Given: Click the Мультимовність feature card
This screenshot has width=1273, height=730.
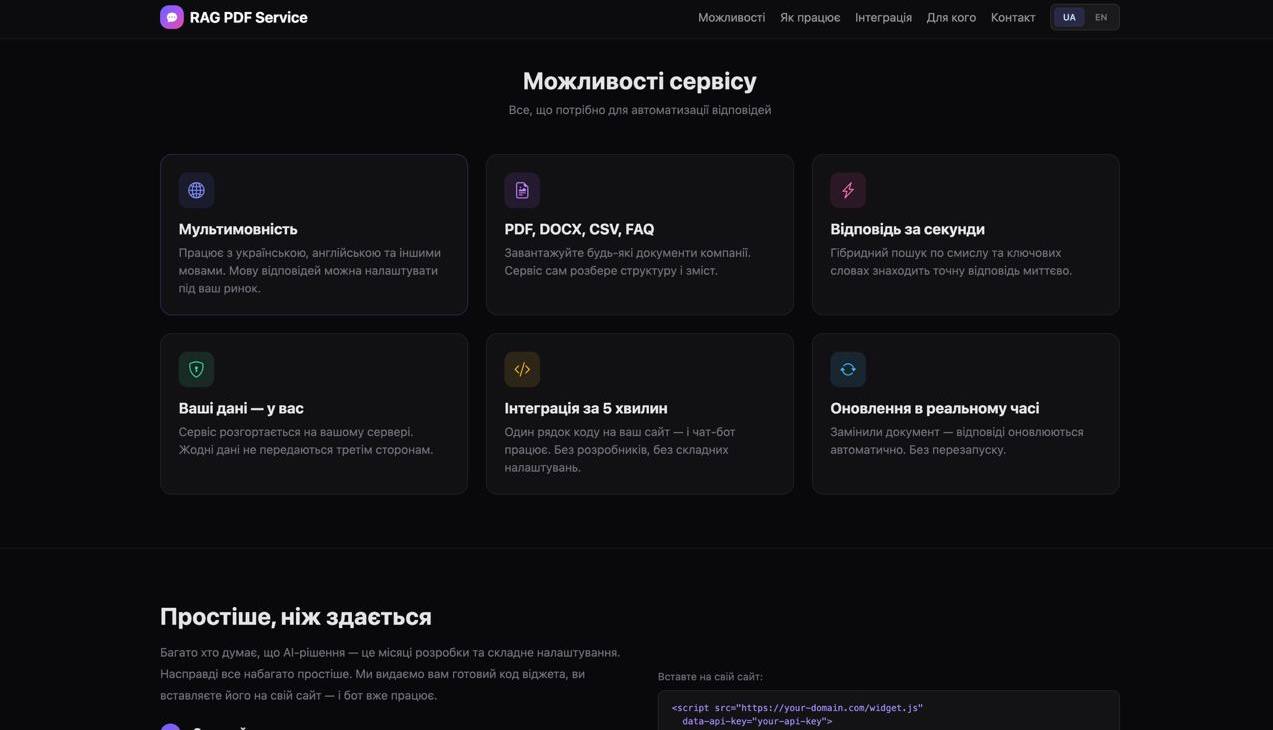Looking at the screenshot, I should point(313,234).
